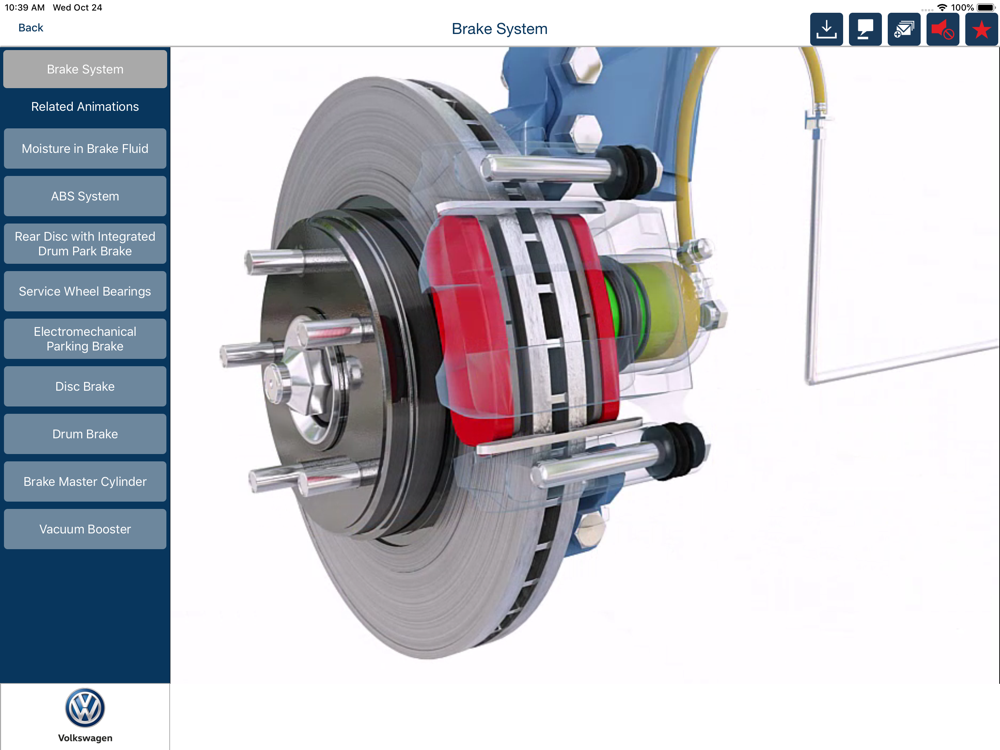
Task: Click the "100%" battery percentage text
Action: pyautogui.click(x=962, y=8)
